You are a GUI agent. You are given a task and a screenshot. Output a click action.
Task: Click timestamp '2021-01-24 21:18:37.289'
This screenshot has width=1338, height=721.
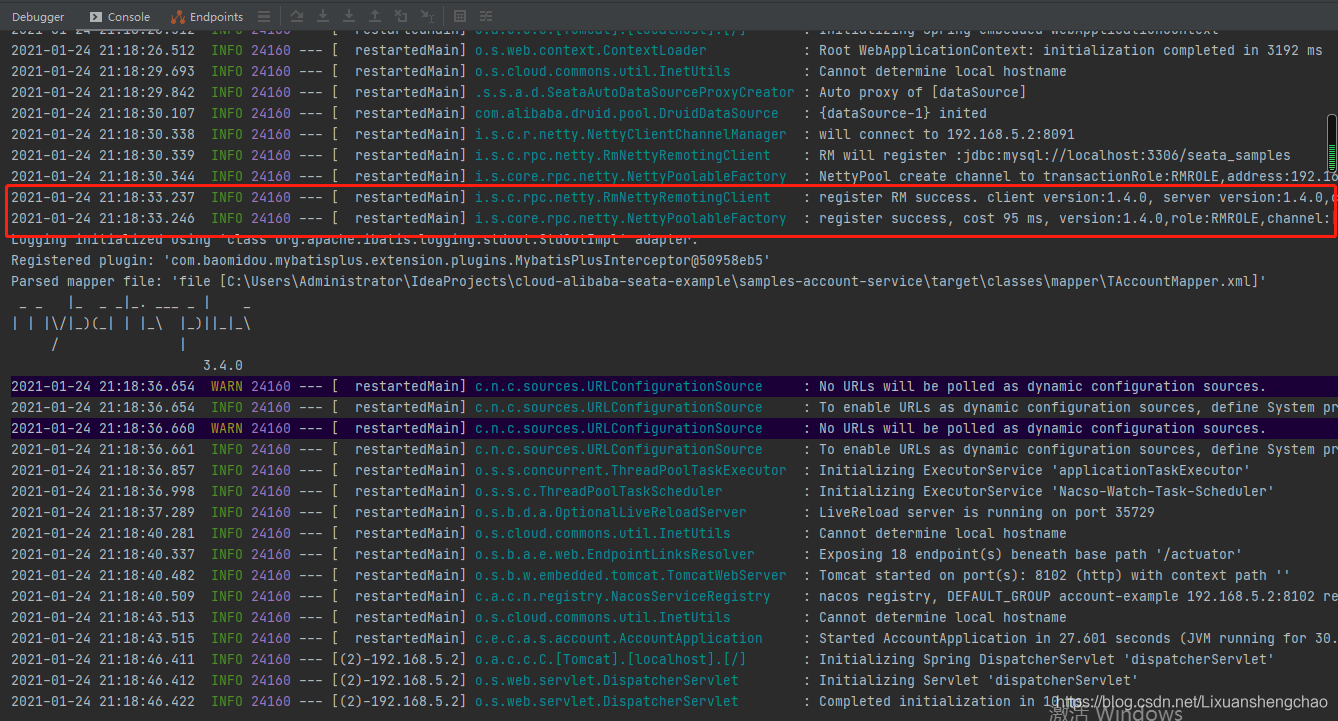coord(103,512)
